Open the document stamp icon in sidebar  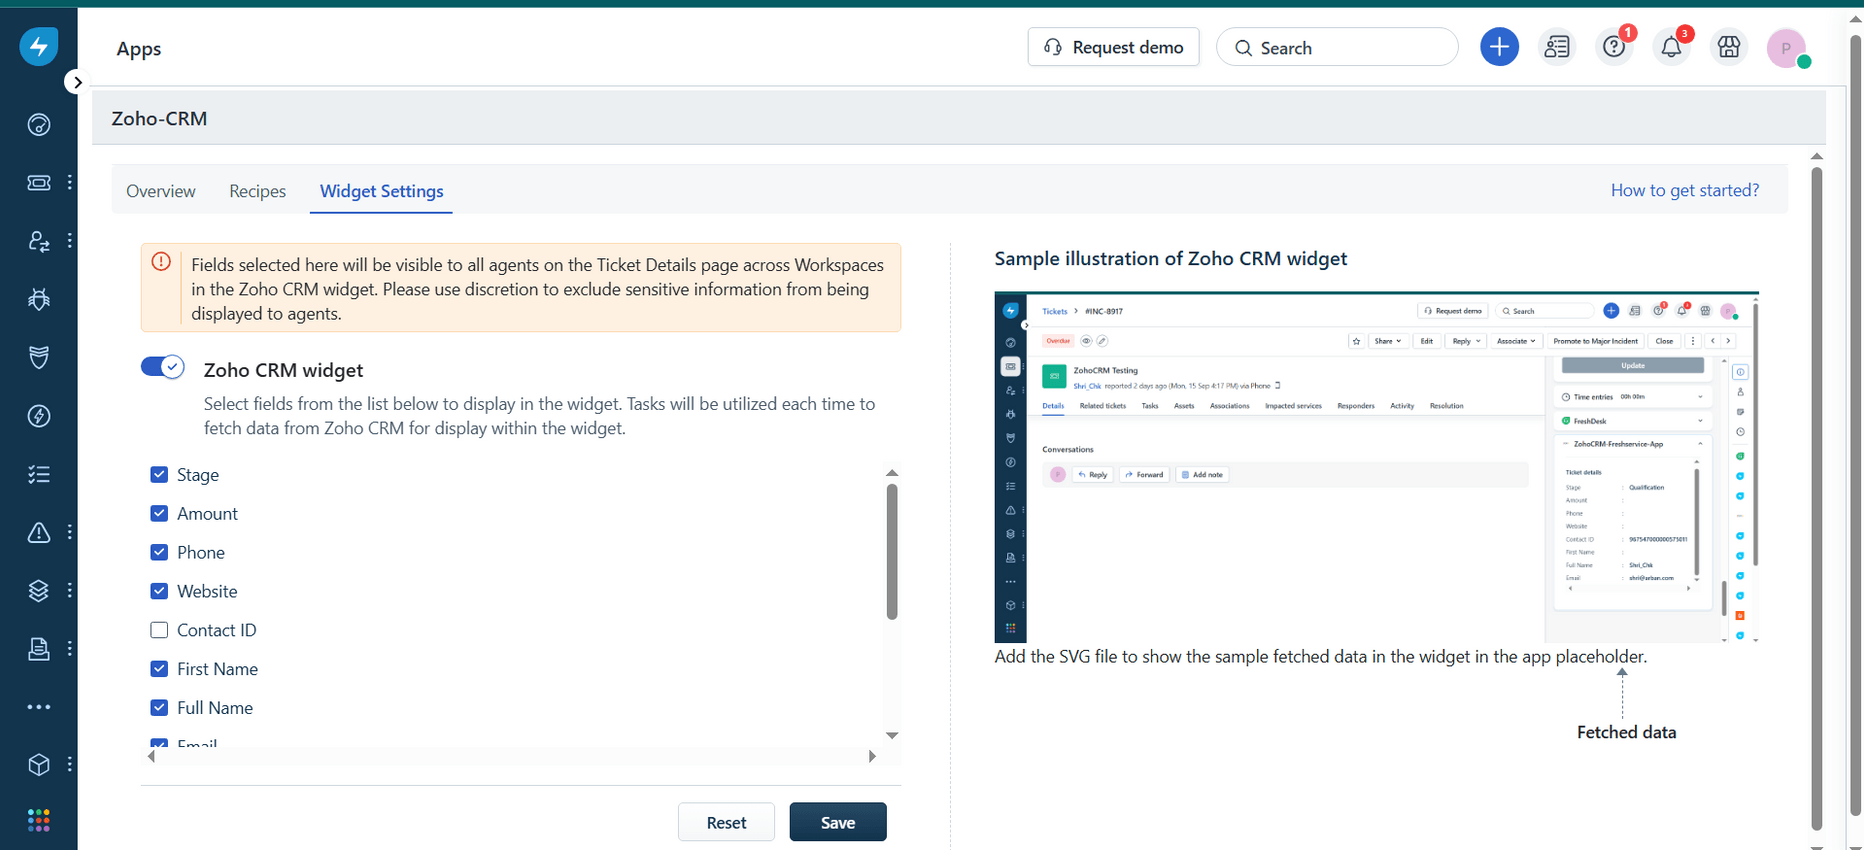click(x=39, y=649)
